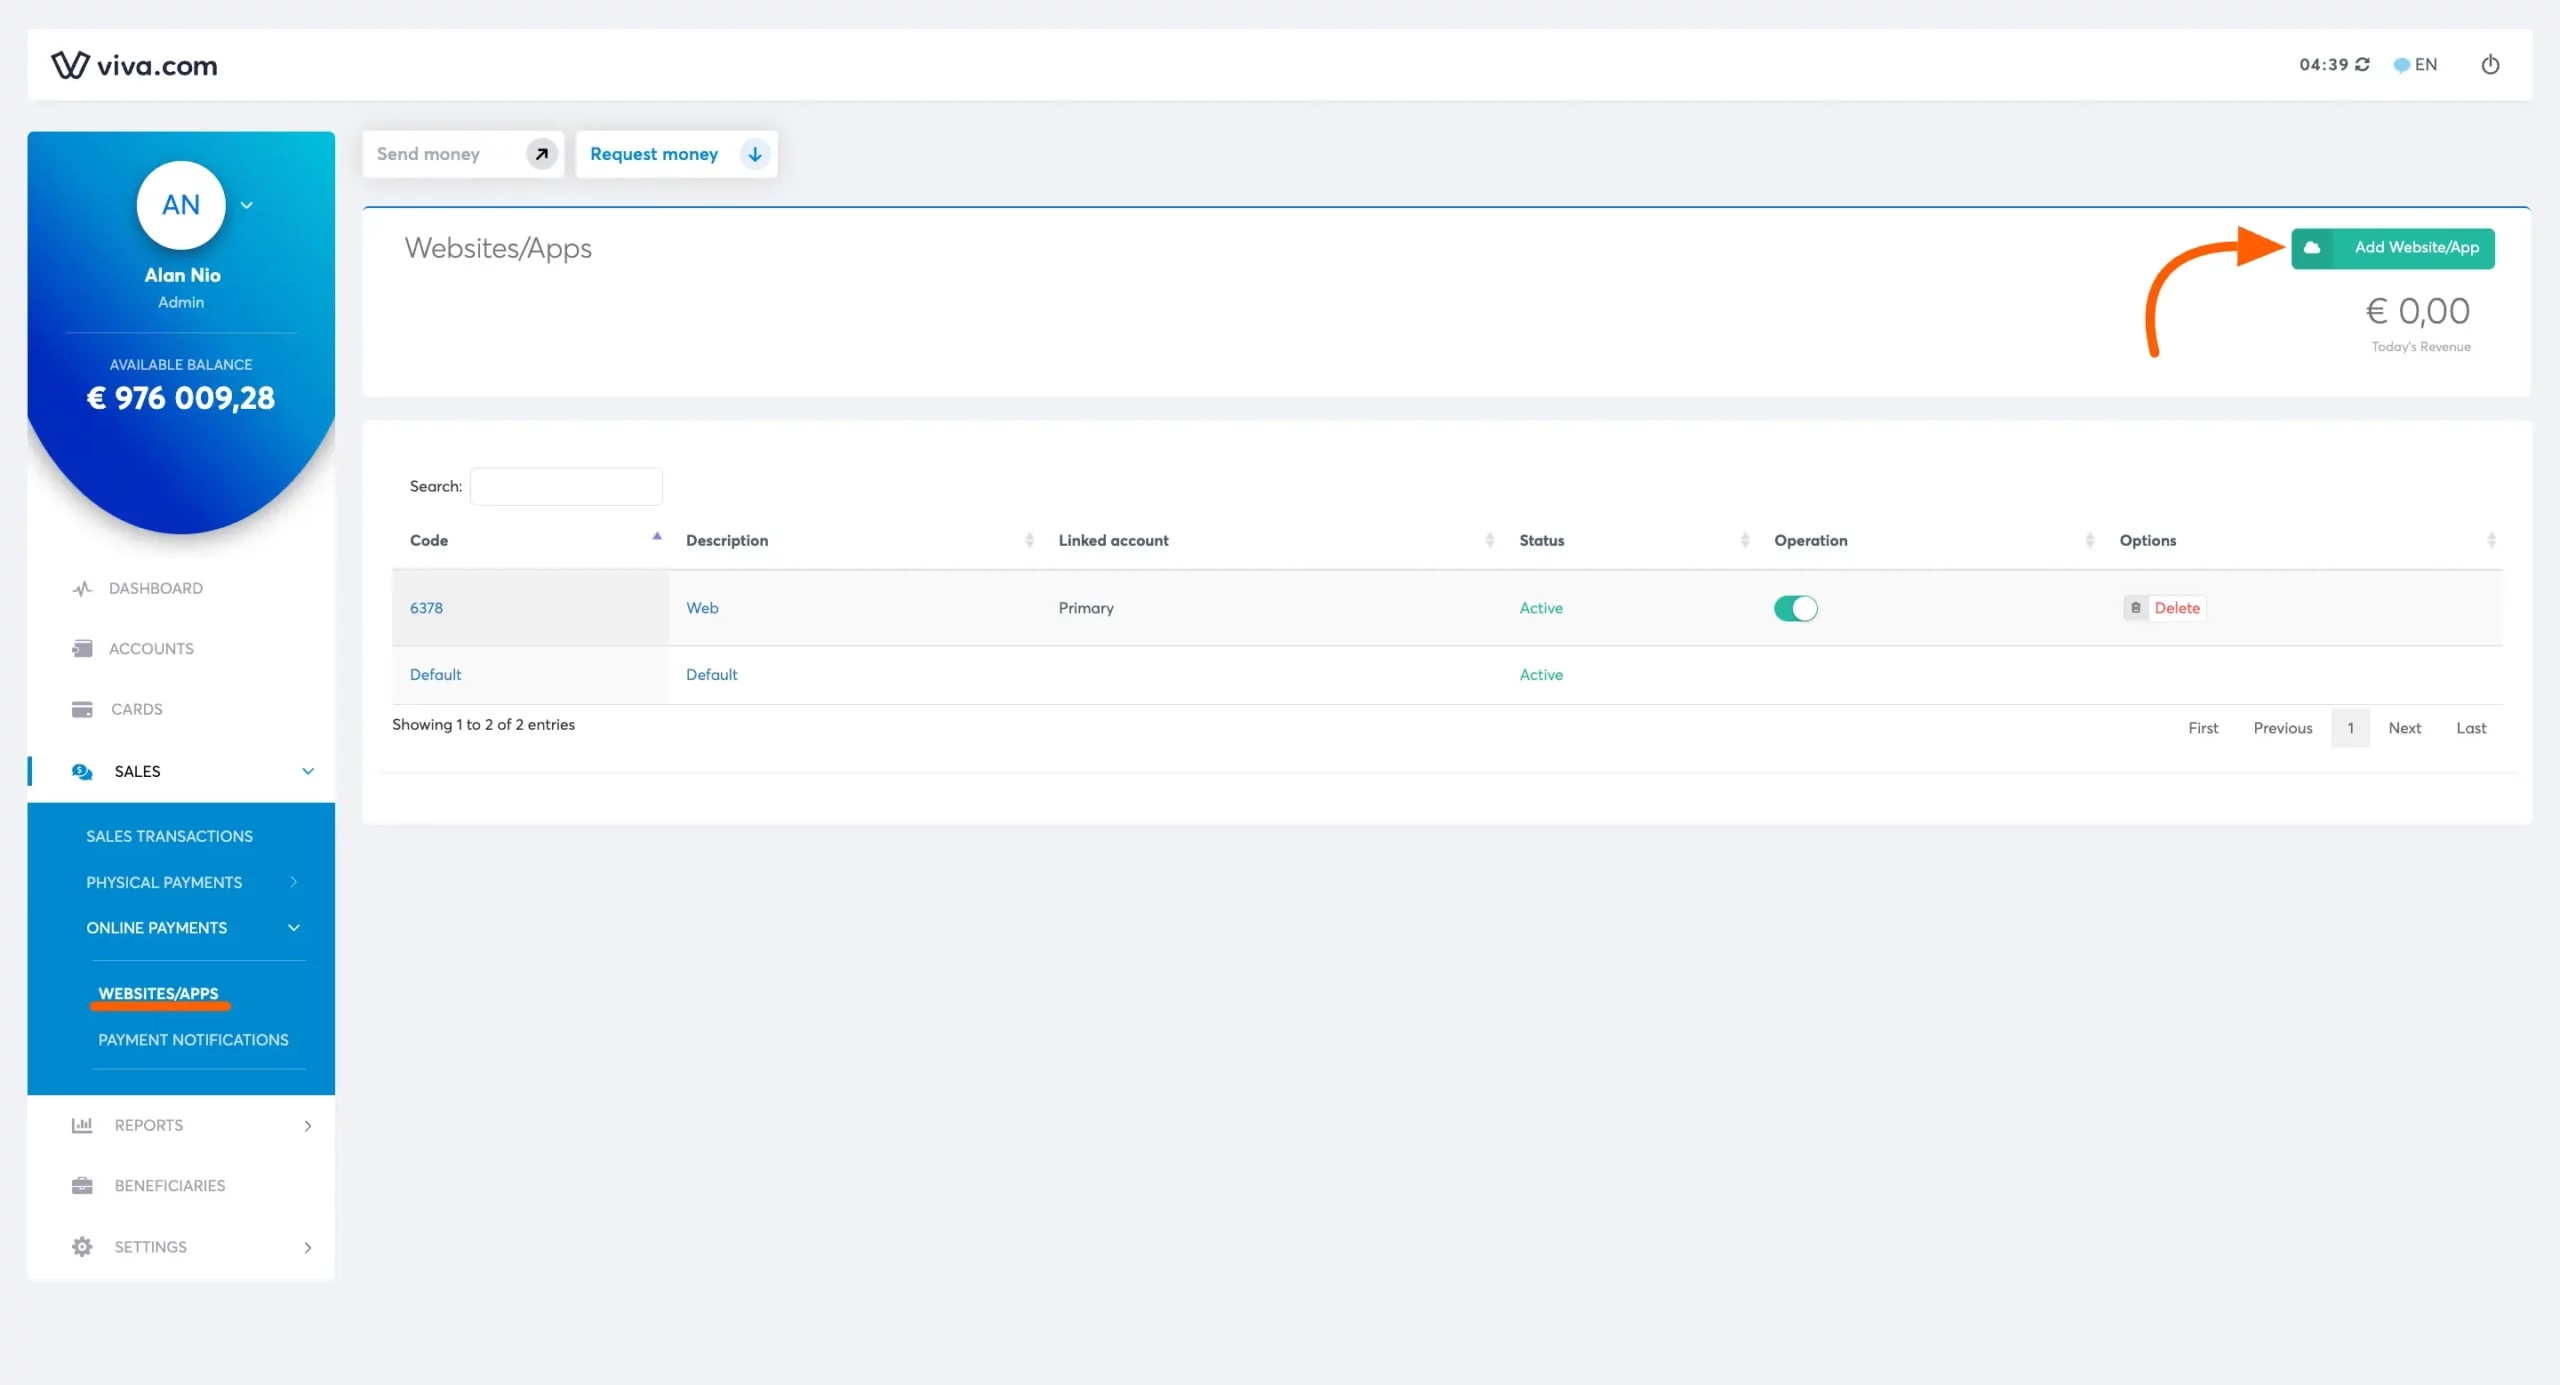The height and width of the screenshot is (1385, 2560).
Task: Open Reports via the bar chart icon
Action: point(83,1125)
